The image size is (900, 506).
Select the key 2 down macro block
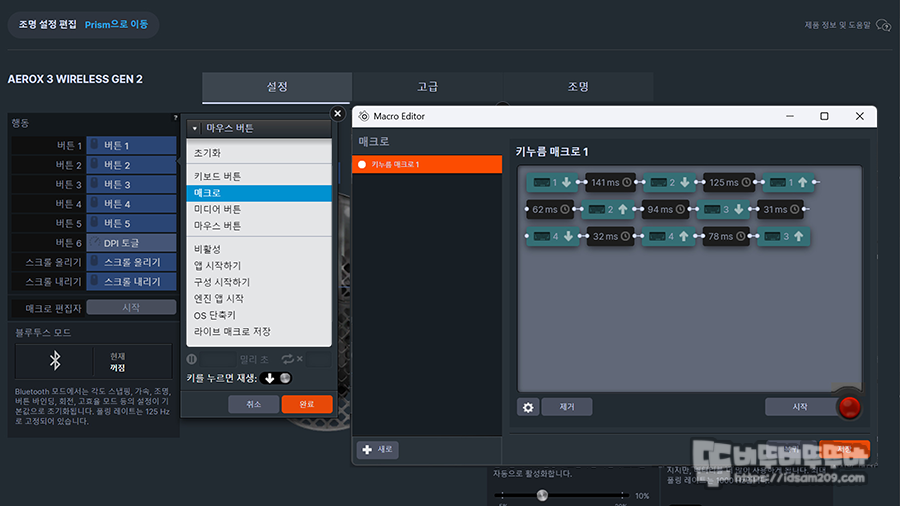669,182
